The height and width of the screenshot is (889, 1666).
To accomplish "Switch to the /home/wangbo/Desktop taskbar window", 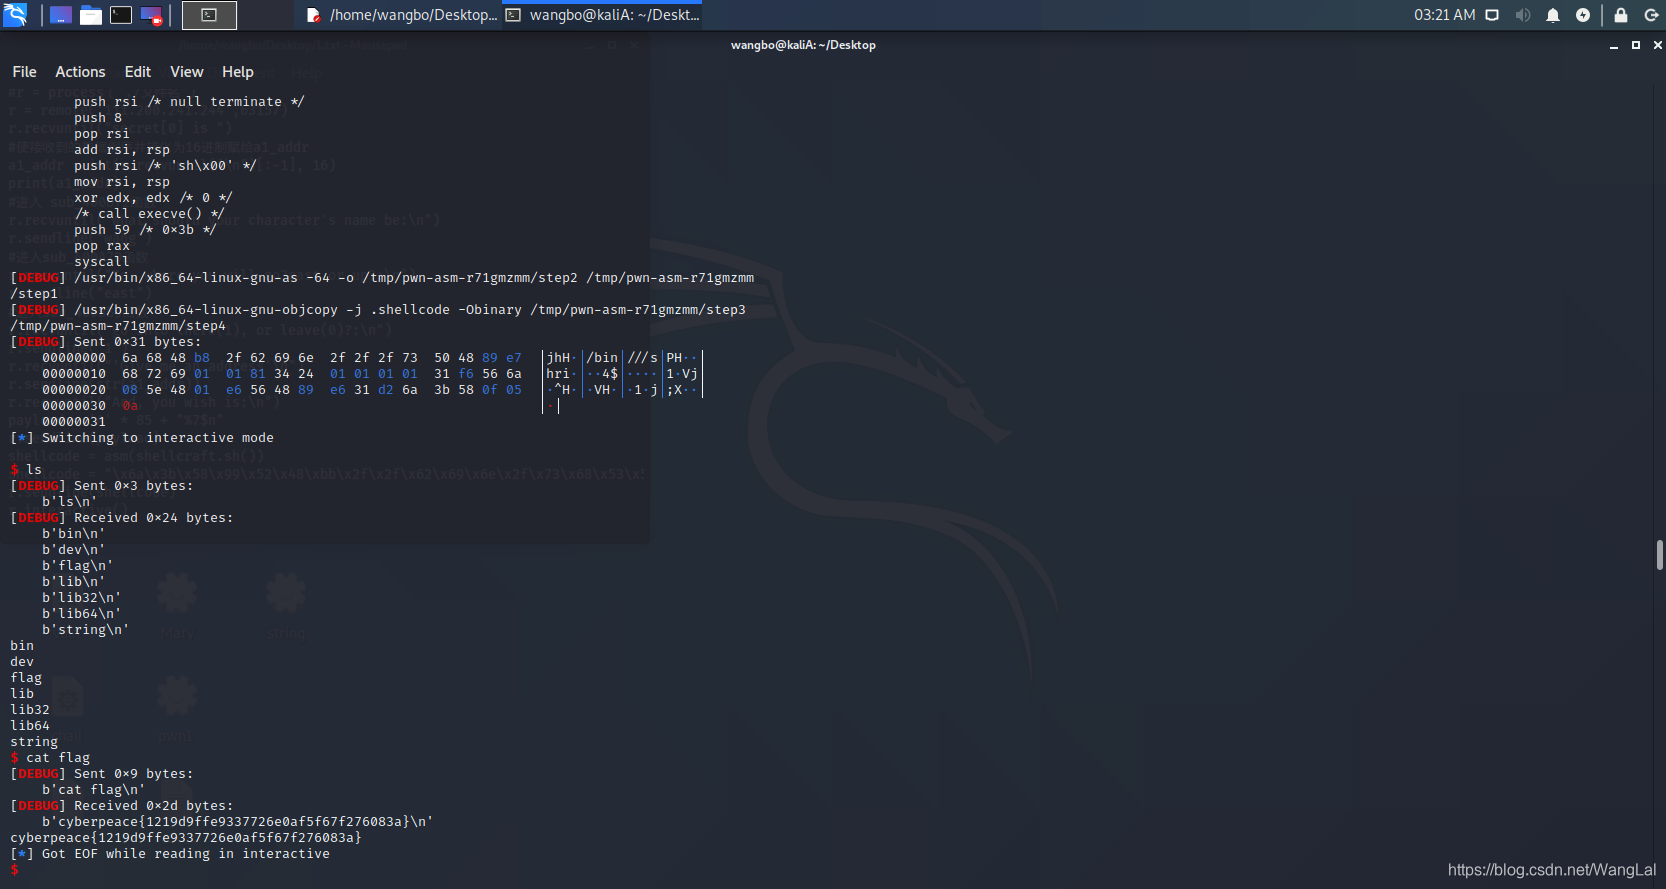I will point(400,15).
